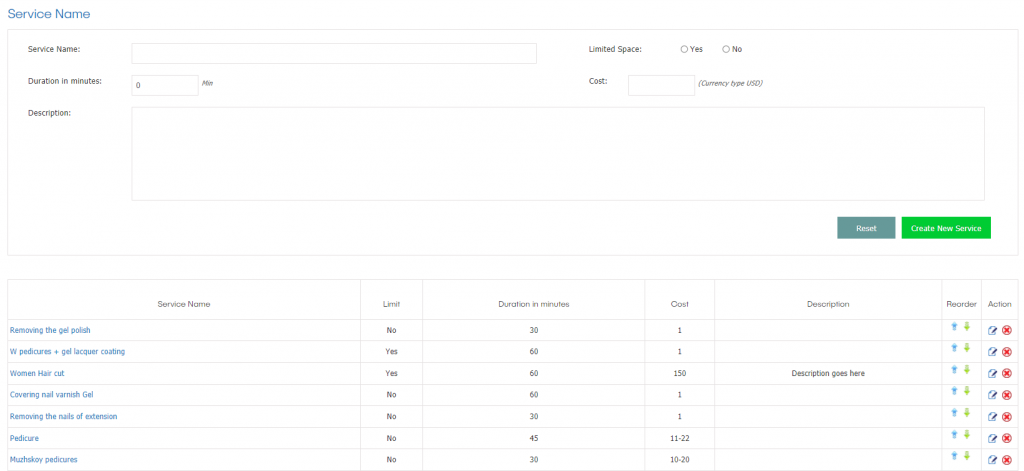Click the Reset button
1024x471 pixels.
866,228
